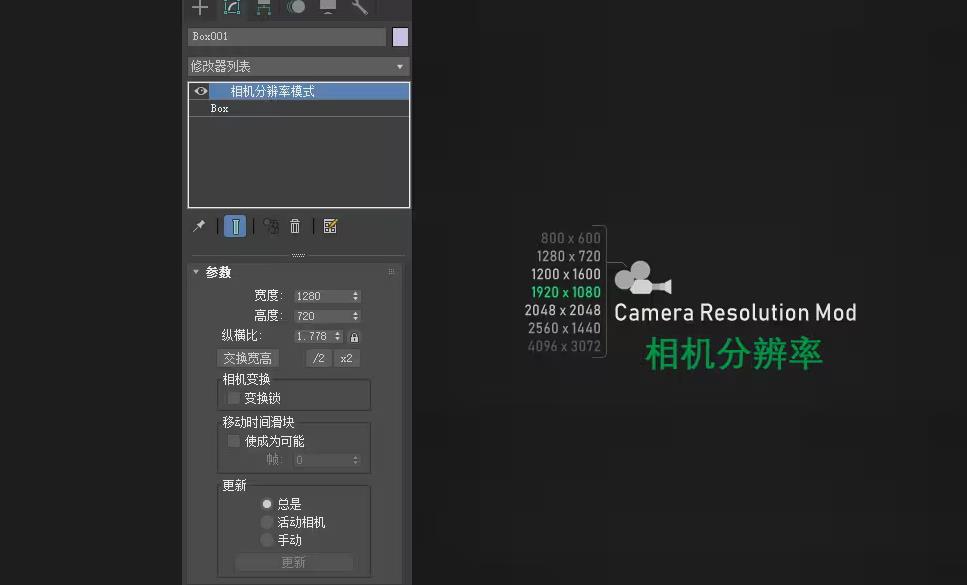
Task: Toggle Show End Result icon
Action: [x=235, y=226]
